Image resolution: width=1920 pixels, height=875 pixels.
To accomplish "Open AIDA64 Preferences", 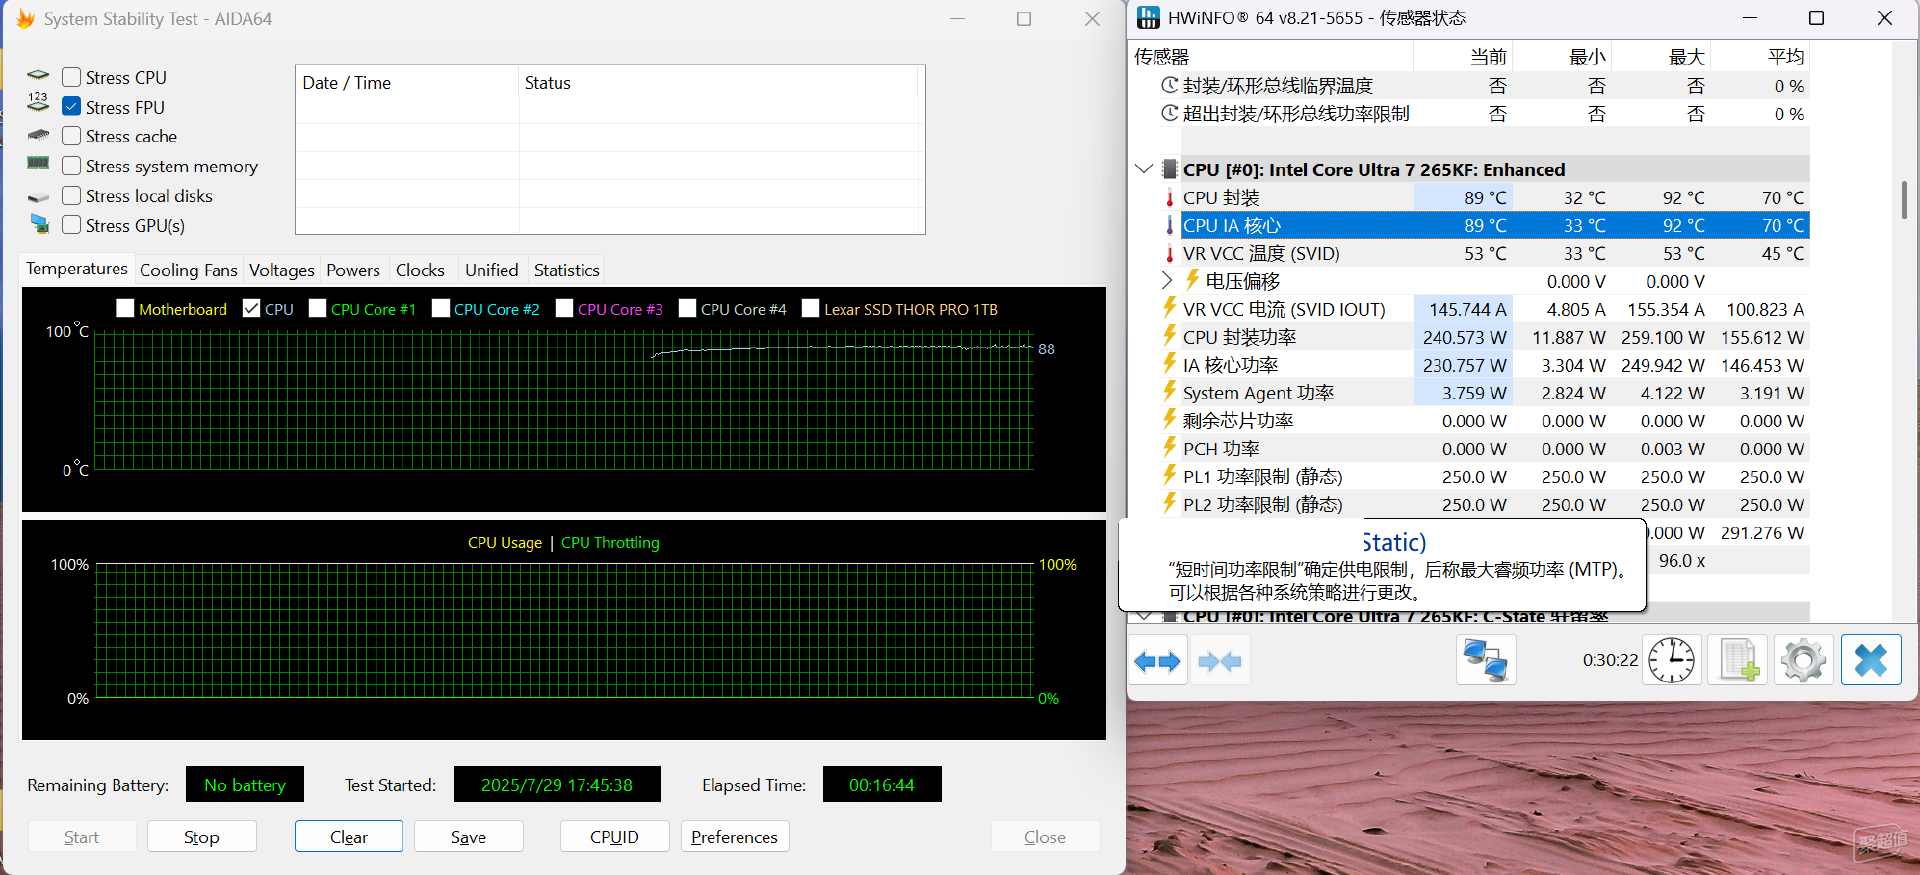I will (735, 836).
